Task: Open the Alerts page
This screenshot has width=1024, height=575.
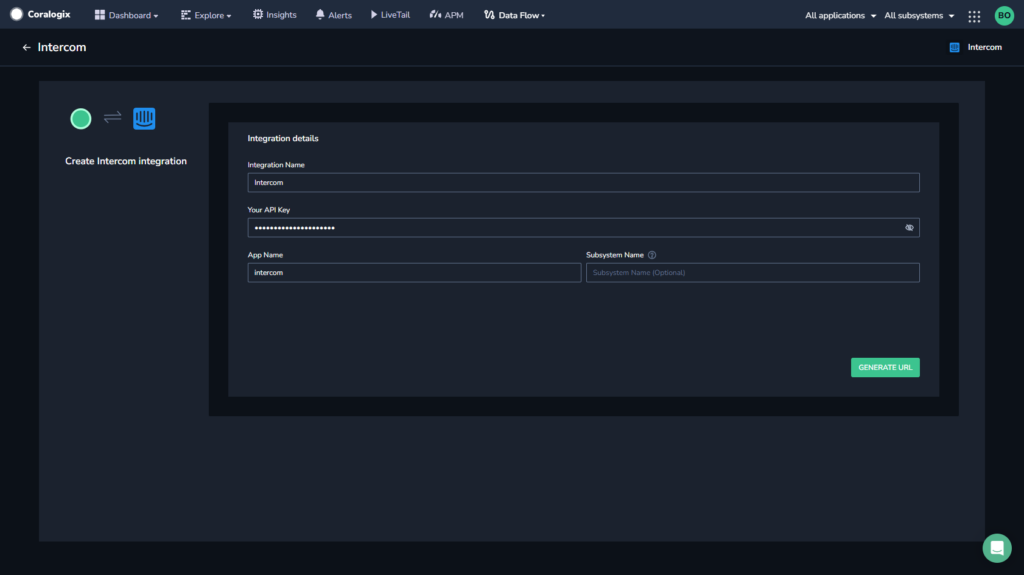Action: (x=334, y=15)
